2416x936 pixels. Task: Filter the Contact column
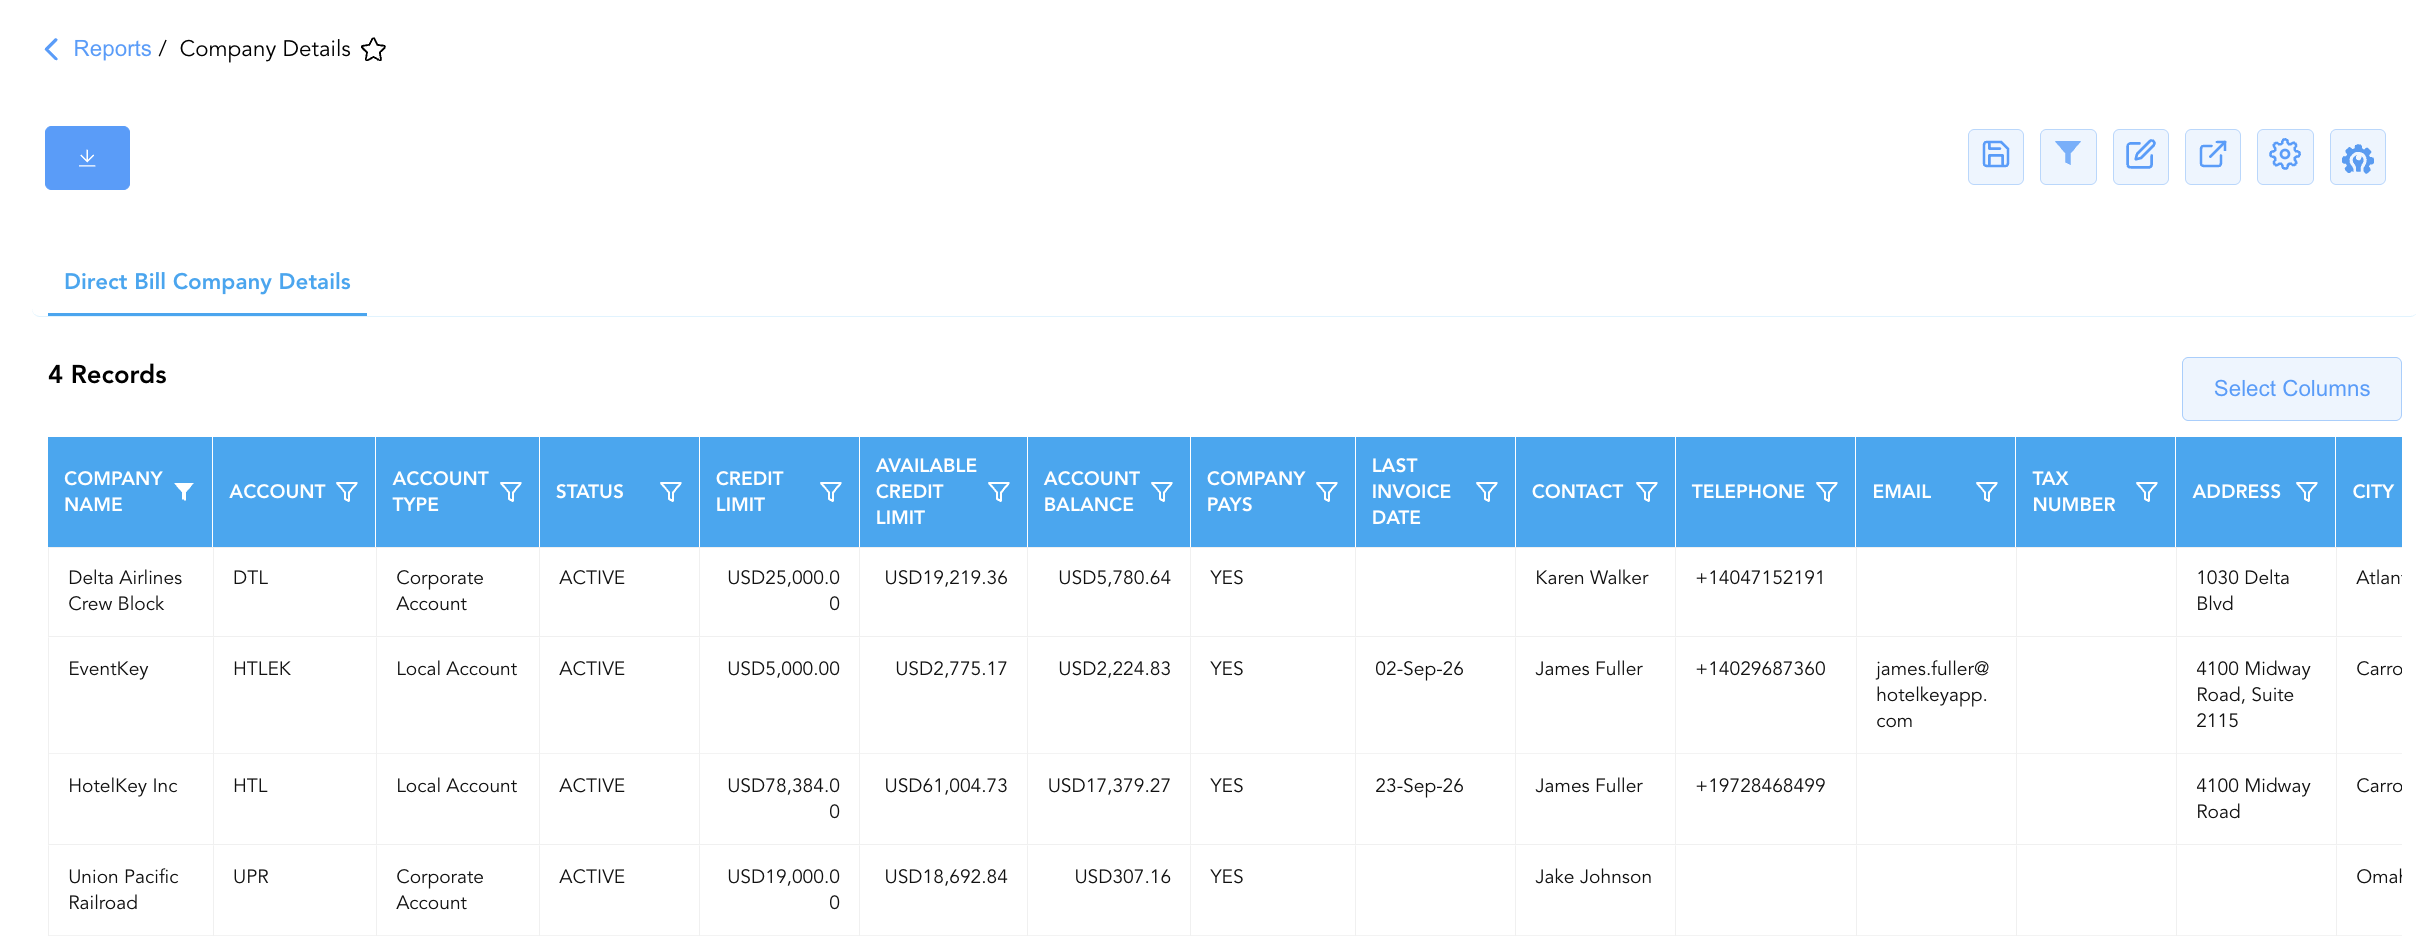coord(1647,492)
